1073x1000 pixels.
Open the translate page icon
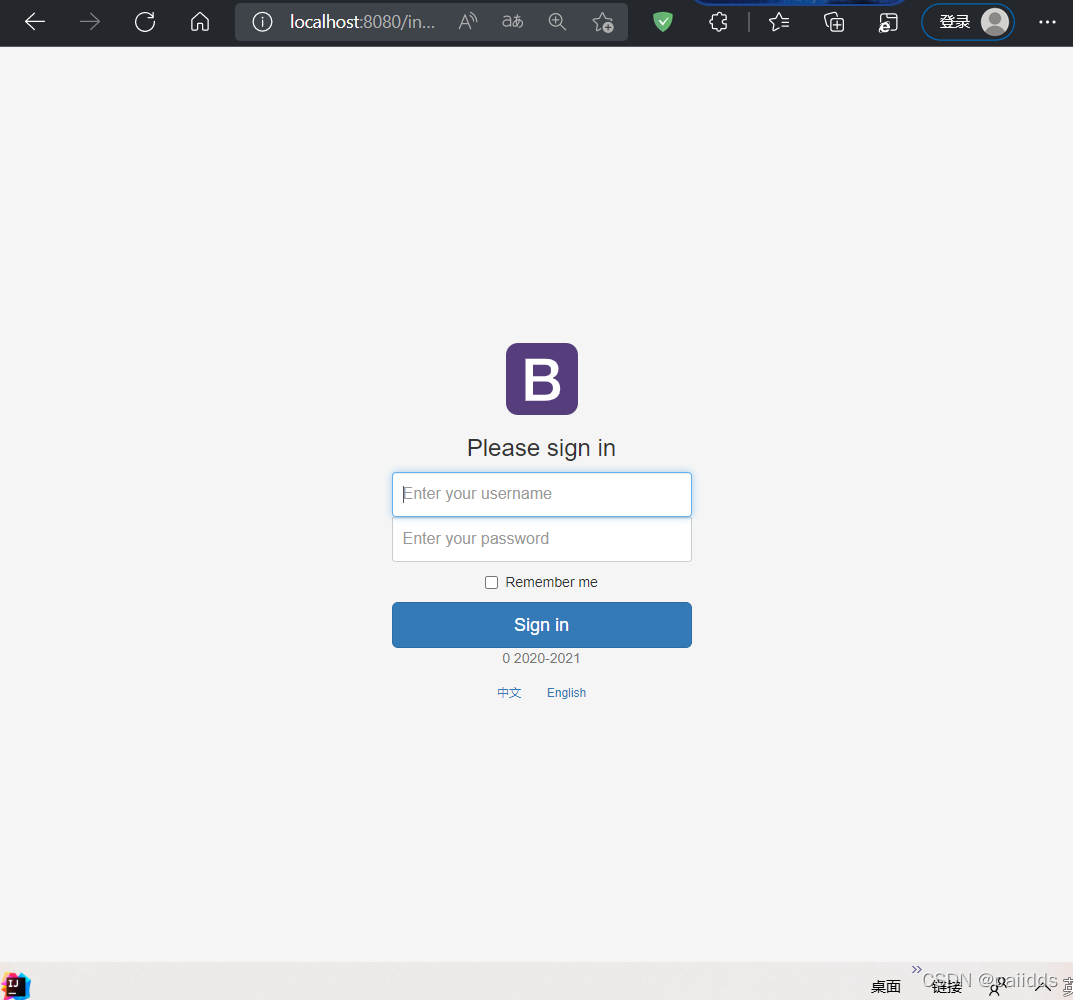click(513, 22)
